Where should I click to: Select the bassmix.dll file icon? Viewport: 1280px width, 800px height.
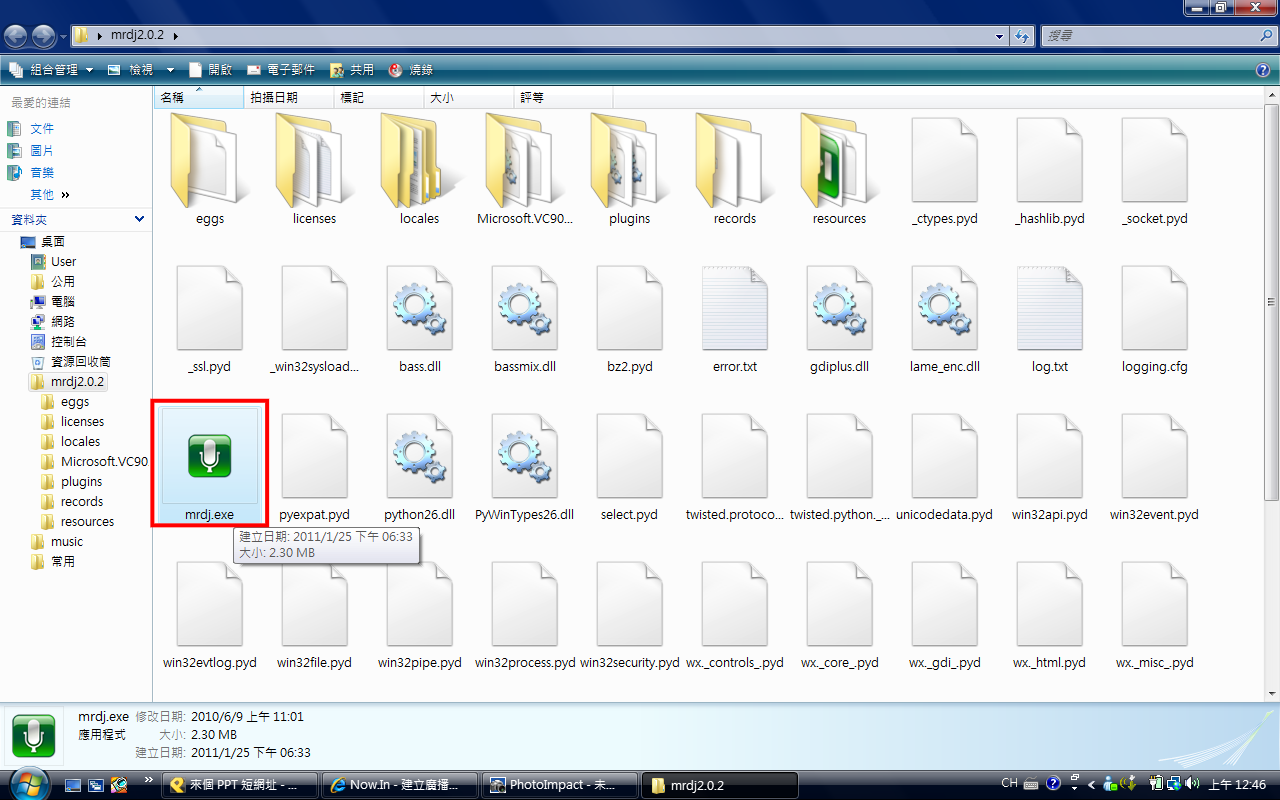[525, 308]
